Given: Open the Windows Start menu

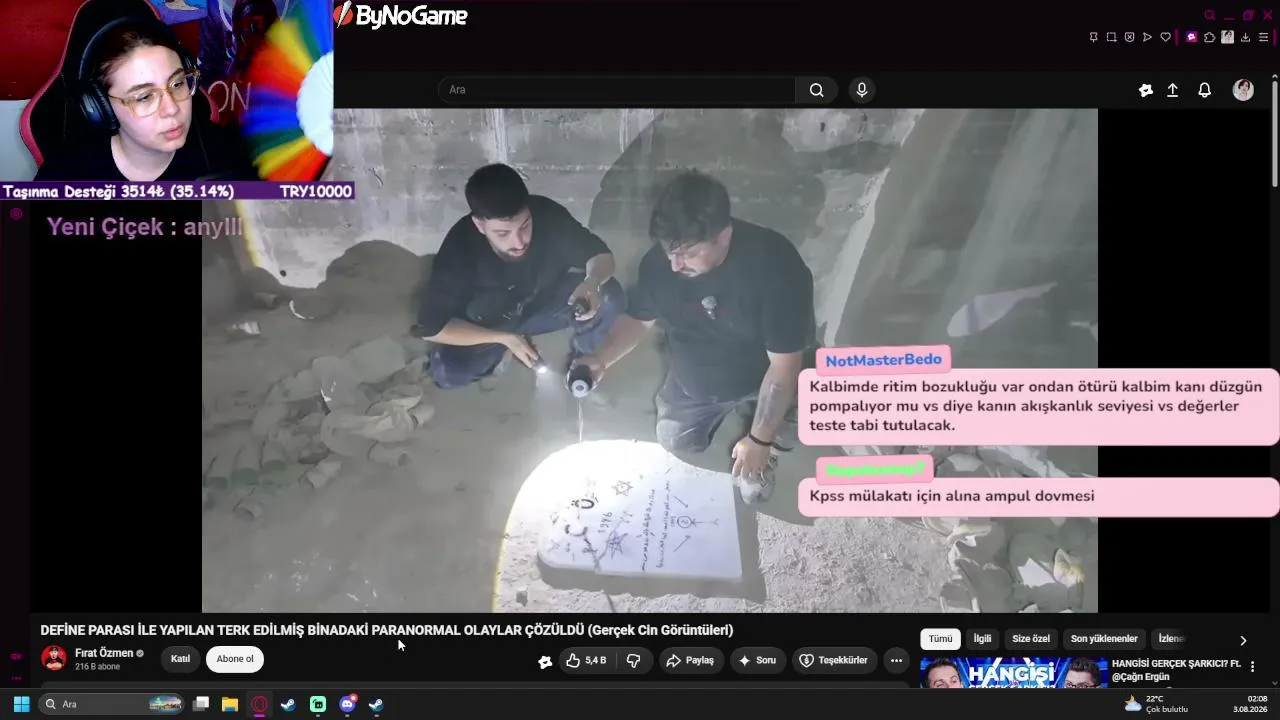Looking at the screenshot, I should (x=21, y=704).
